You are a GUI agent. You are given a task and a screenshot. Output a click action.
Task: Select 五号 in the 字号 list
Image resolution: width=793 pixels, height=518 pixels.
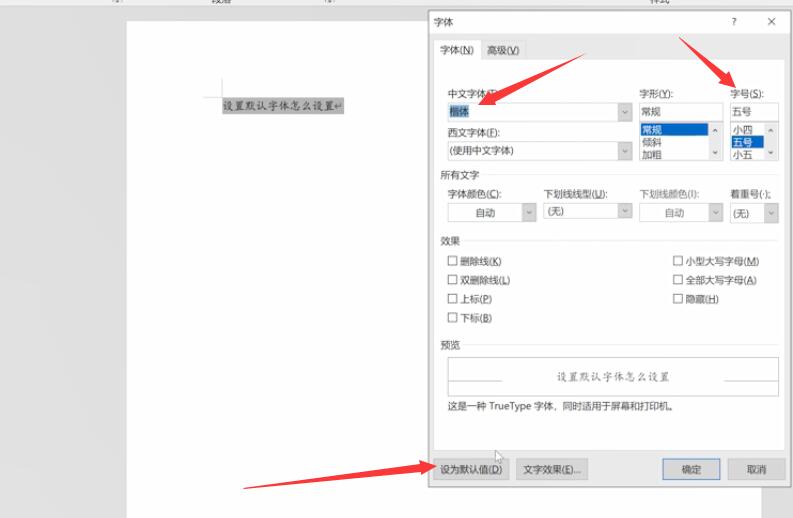[747, 142]
